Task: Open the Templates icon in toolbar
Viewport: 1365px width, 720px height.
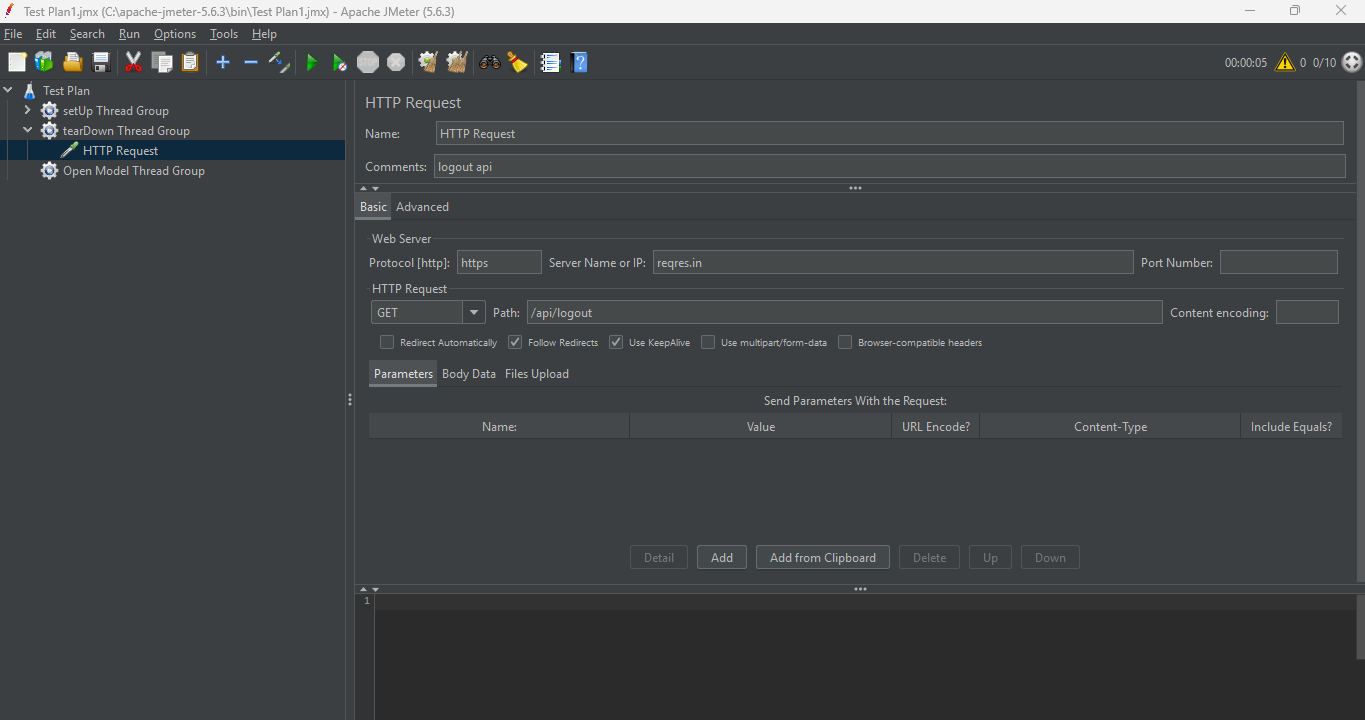Action: click(x=44, y=62)
